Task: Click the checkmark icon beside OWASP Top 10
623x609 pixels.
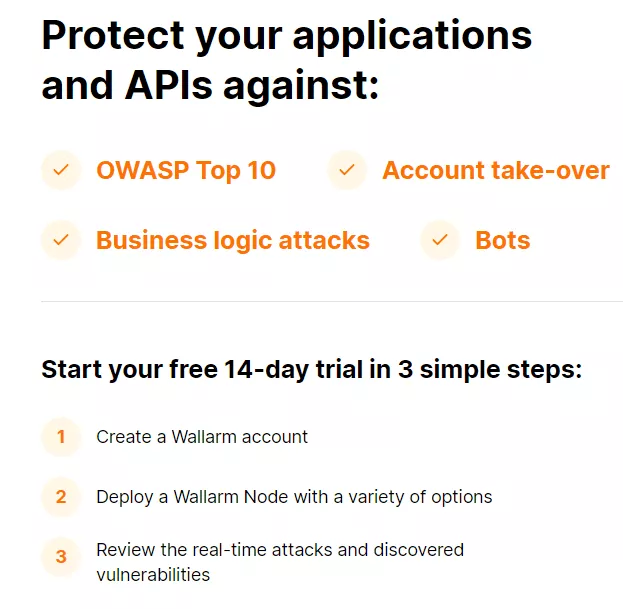Action: (61, 170)
